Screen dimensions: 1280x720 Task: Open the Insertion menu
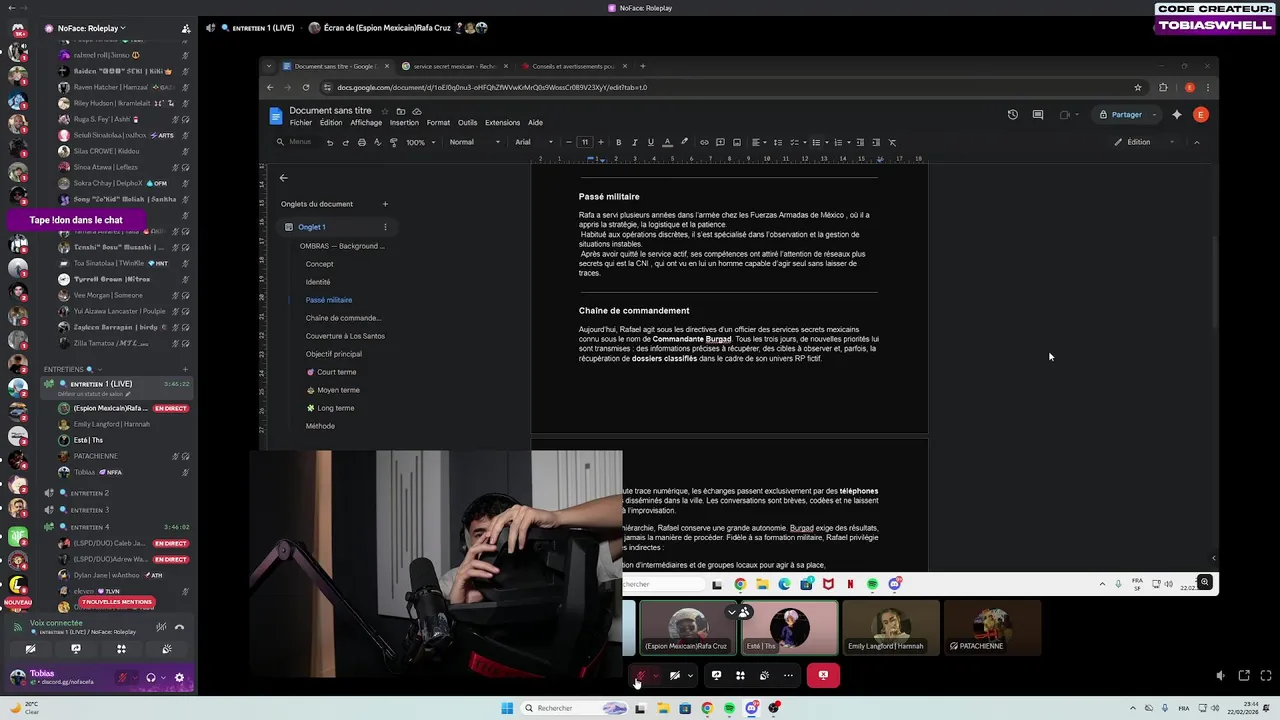coord(404,123)
